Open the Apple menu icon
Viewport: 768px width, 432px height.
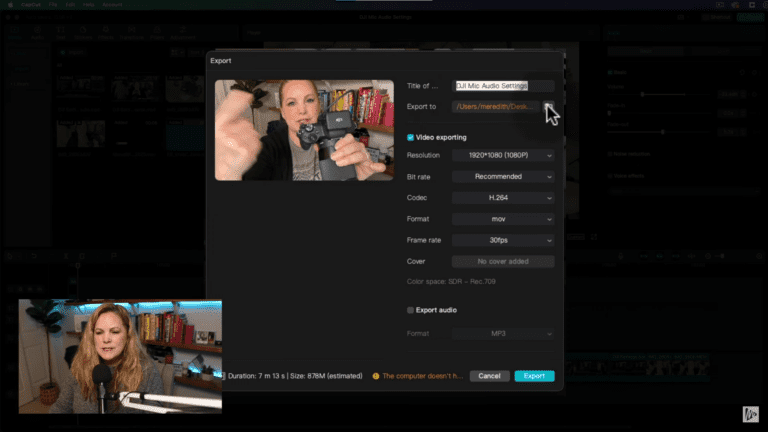tap(10, 4)
